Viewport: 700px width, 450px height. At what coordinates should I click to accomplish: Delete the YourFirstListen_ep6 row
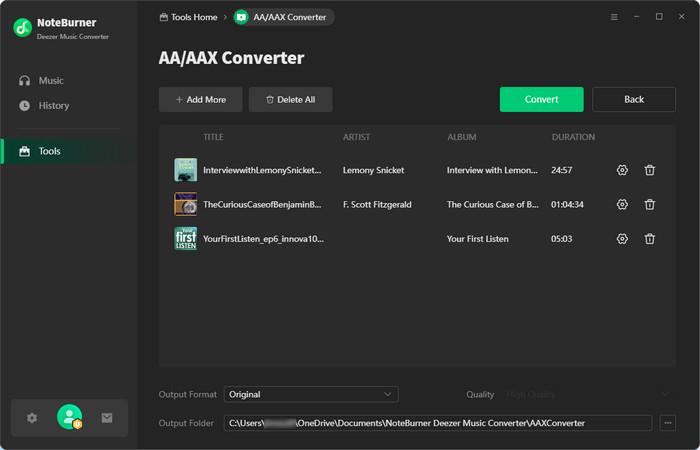650,239
